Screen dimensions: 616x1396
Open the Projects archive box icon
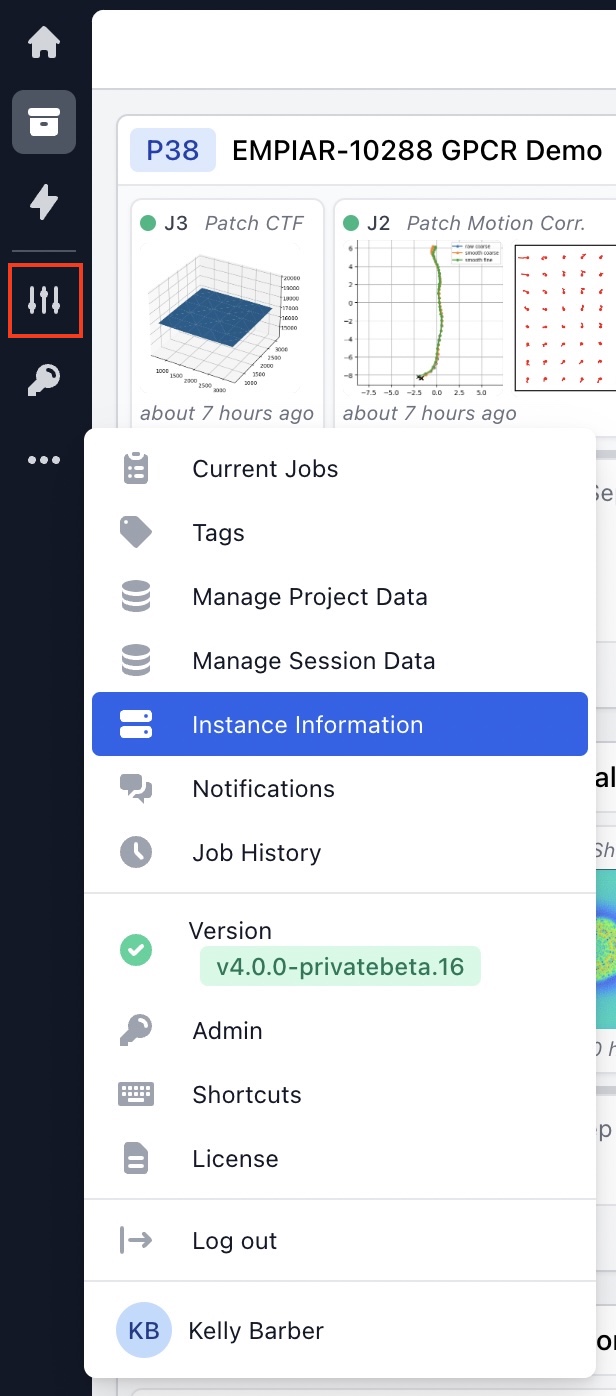coord(44,122)
